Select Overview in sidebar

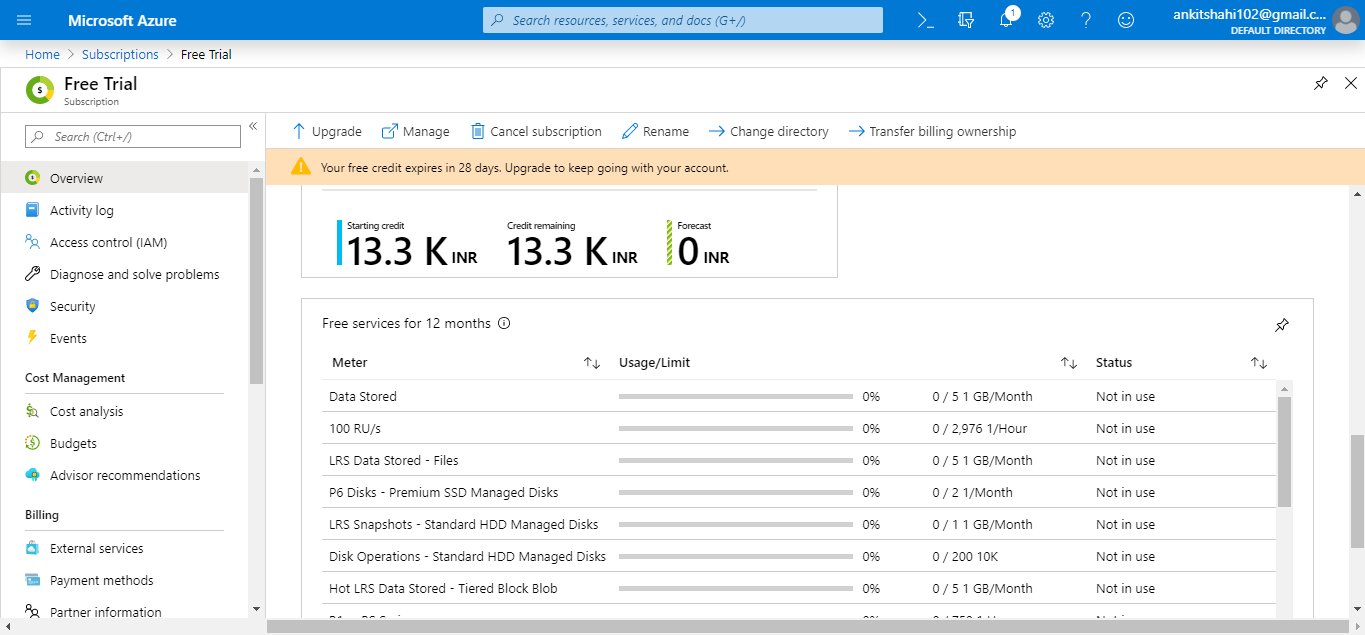coord(124,178)
